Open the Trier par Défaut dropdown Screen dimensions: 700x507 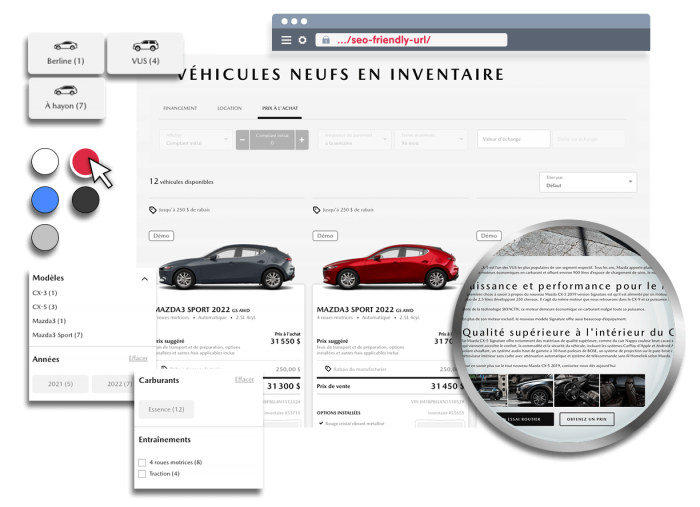(588, 182)
